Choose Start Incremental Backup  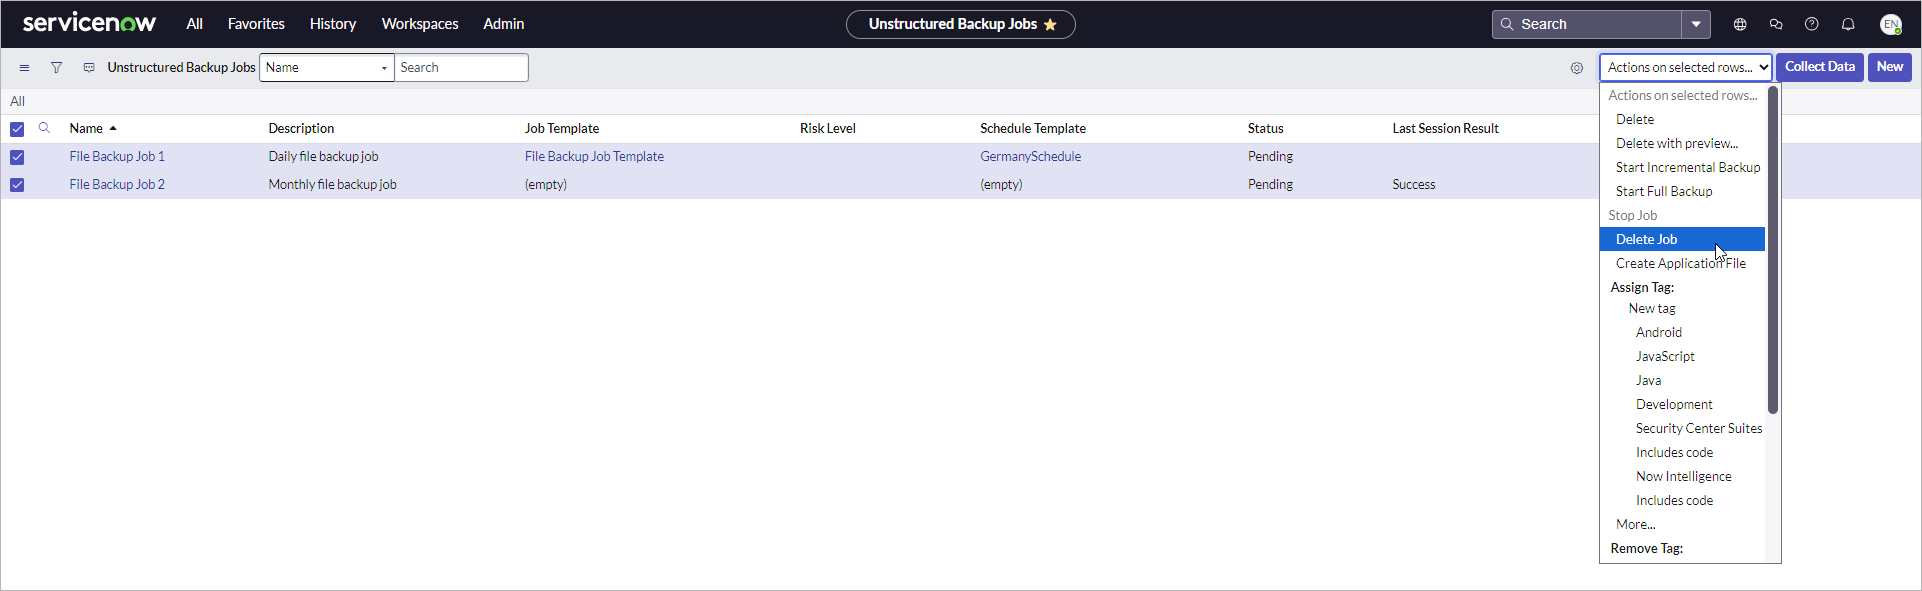click(1682, 167)
